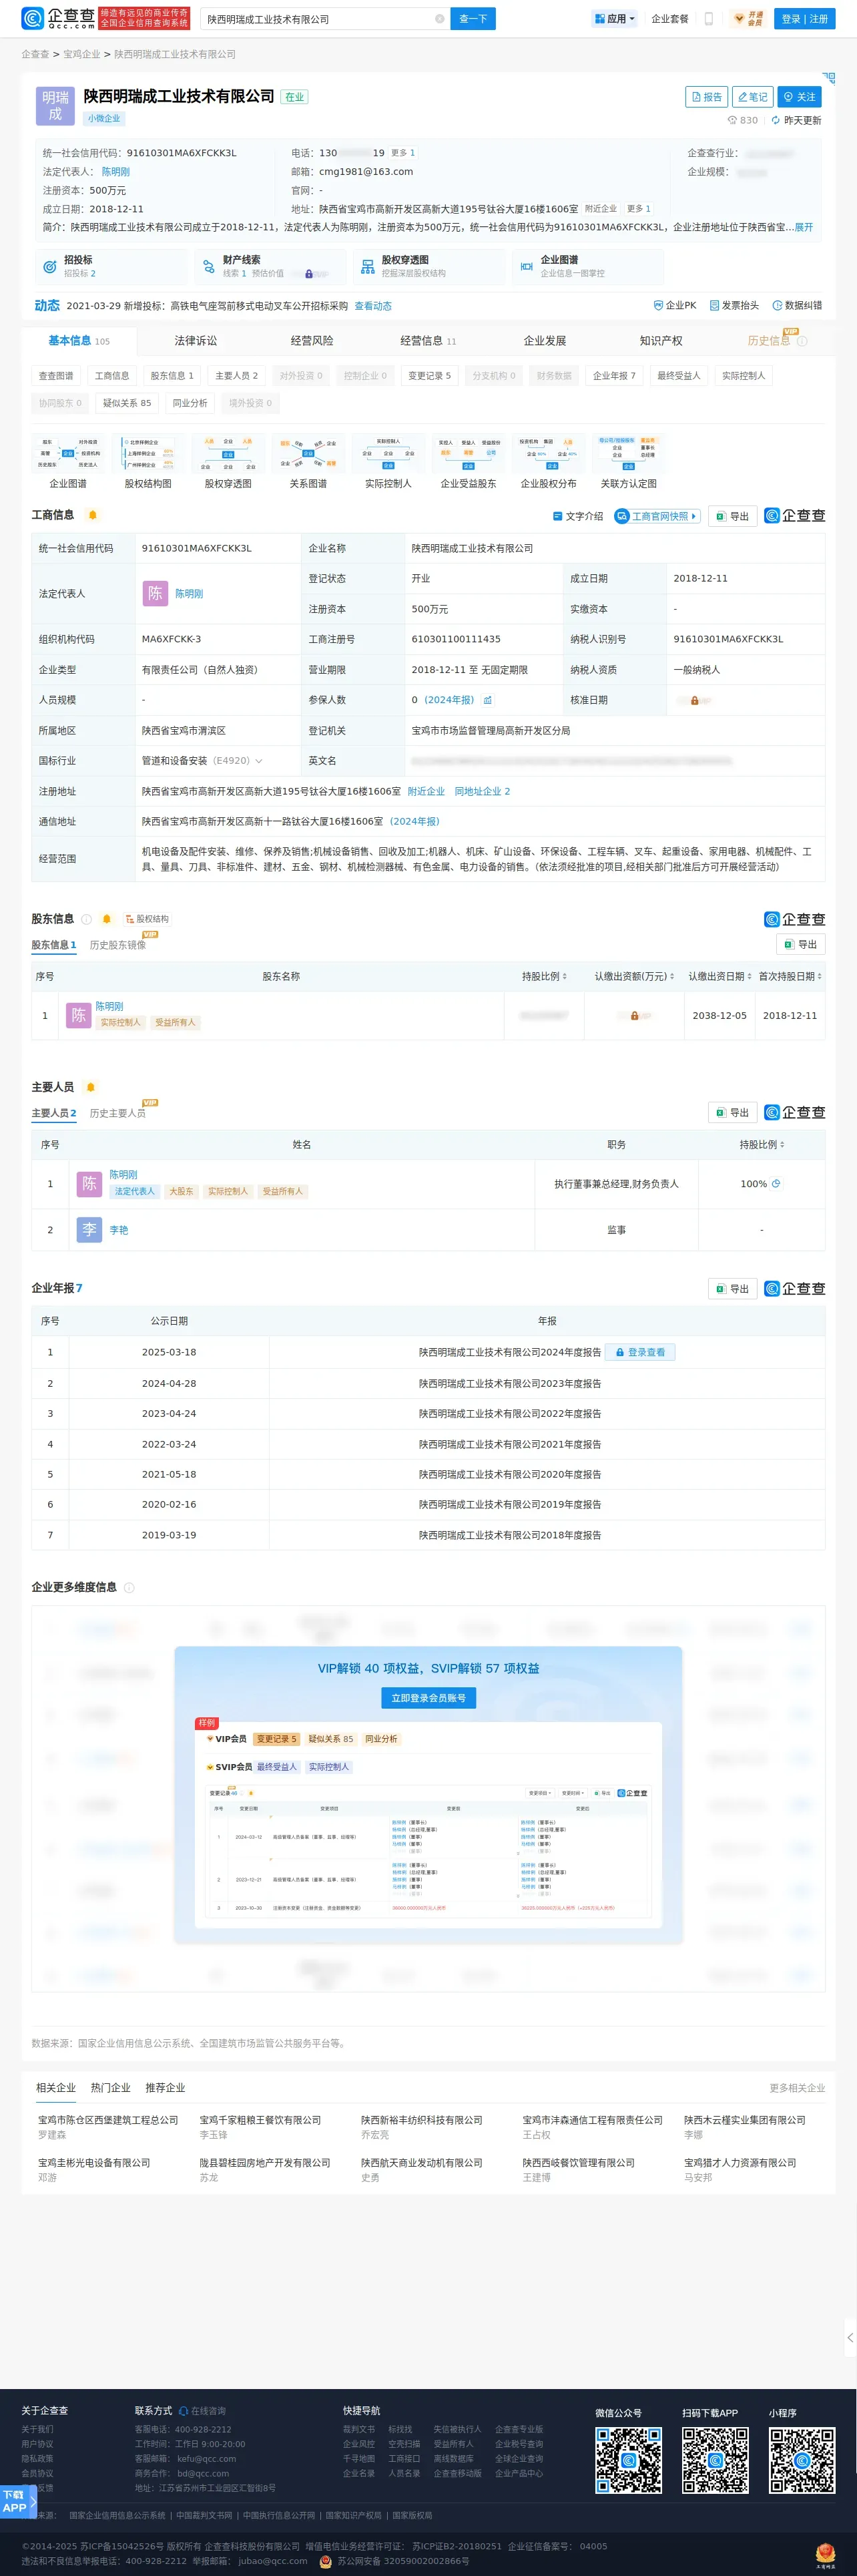
Task: Switch to the 经营风险 tab
Action: (x=312, y=341)
